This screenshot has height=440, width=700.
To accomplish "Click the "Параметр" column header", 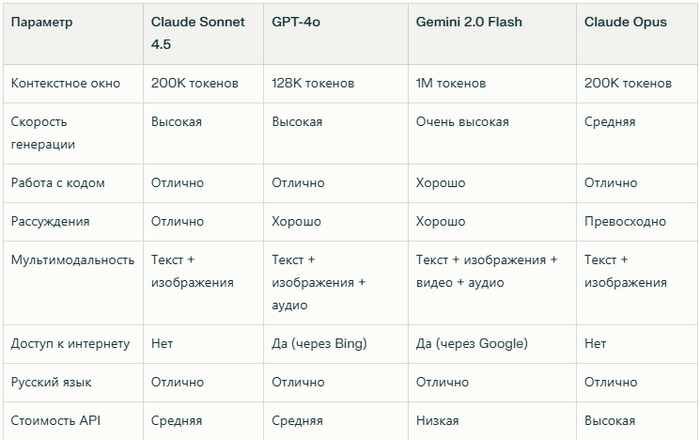I will click(41, 21).
